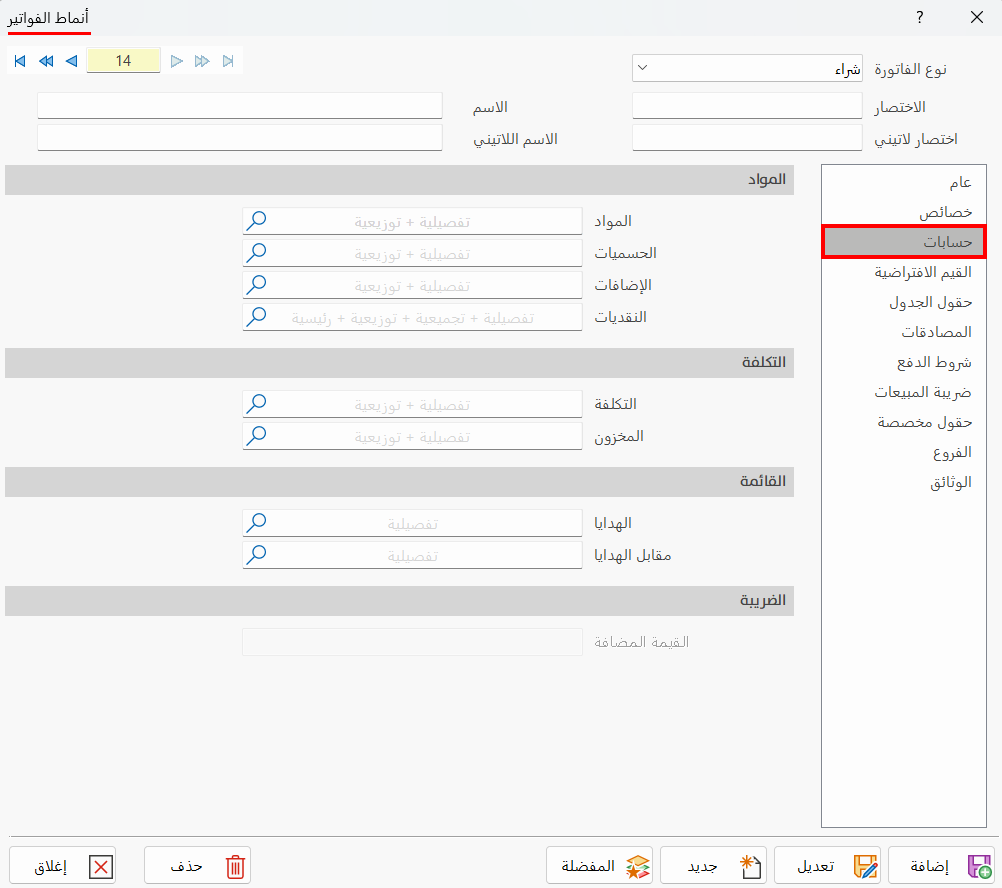Click the الحسميات account input field

(x=412, y=252)
